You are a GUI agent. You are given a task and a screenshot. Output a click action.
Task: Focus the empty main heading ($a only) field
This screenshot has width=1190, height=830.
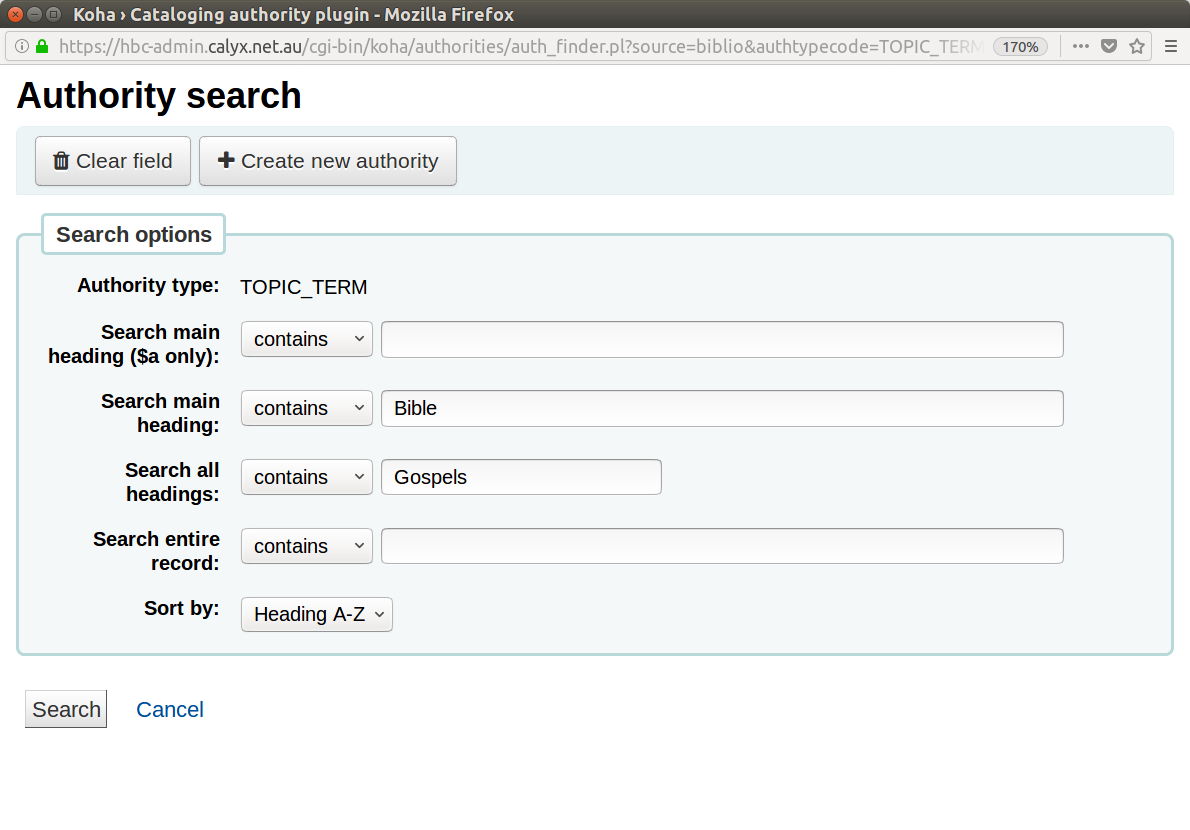[721, 339]
